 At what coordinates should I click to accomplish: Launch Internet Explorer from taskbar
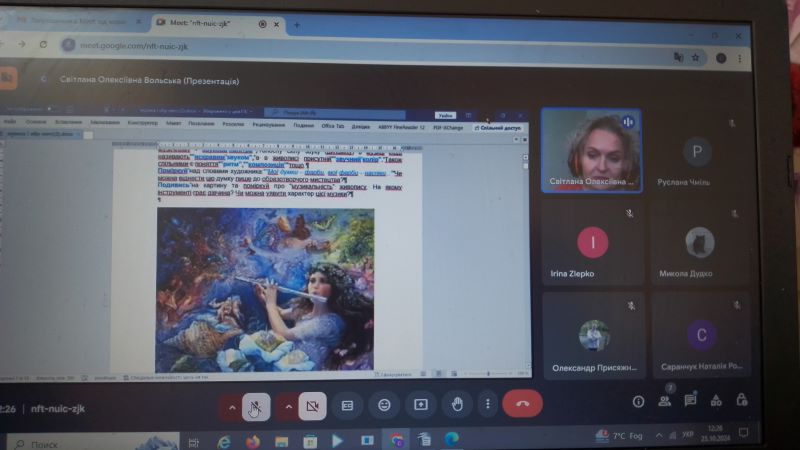click(x=223, y=442)
